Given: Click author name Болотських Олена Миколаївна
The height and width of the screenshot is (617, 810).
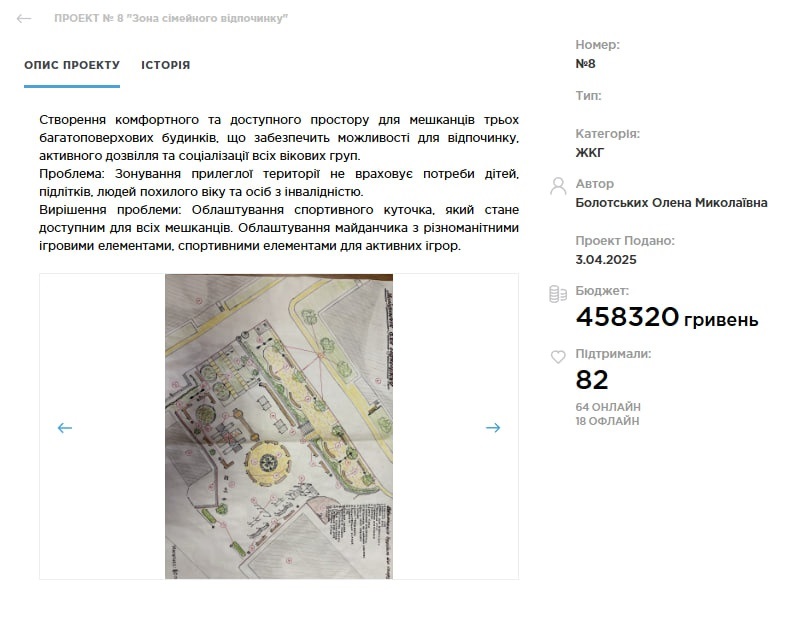Looking at the screenshot, I should click(x=671, y=203).
